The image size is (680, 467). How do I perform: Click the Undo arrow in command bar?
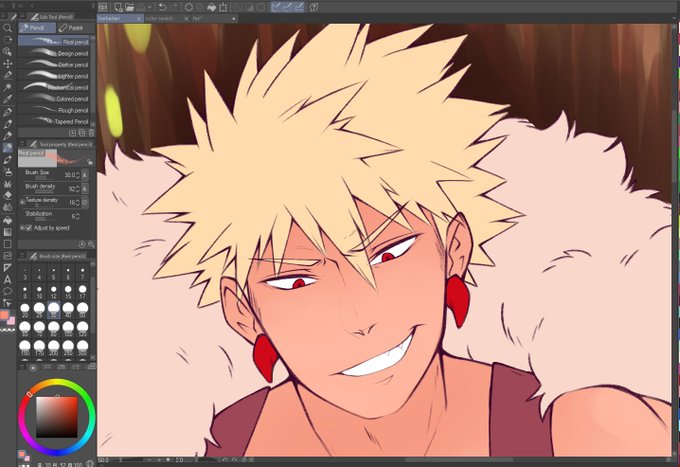point(162,7)
